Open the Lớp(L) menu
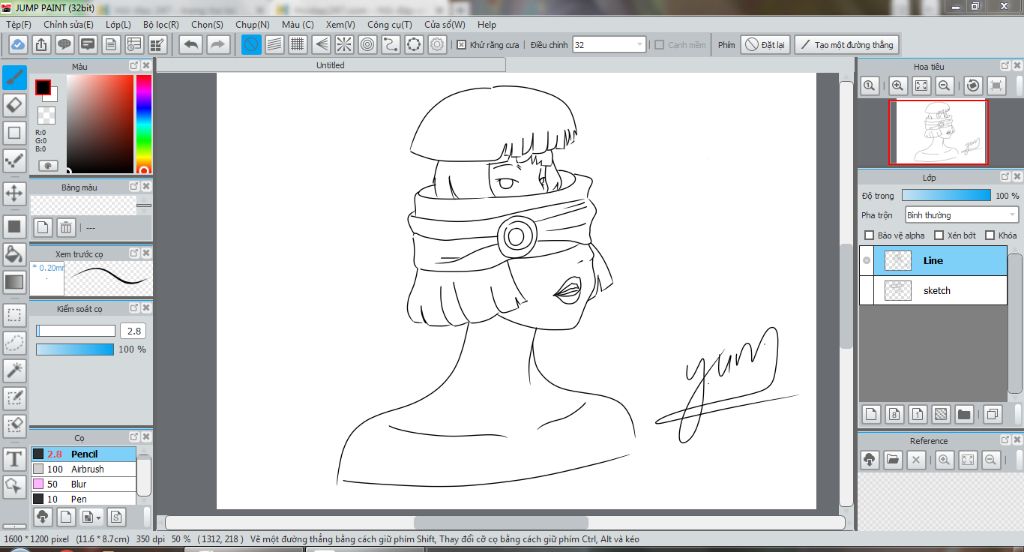 (118, 24)
